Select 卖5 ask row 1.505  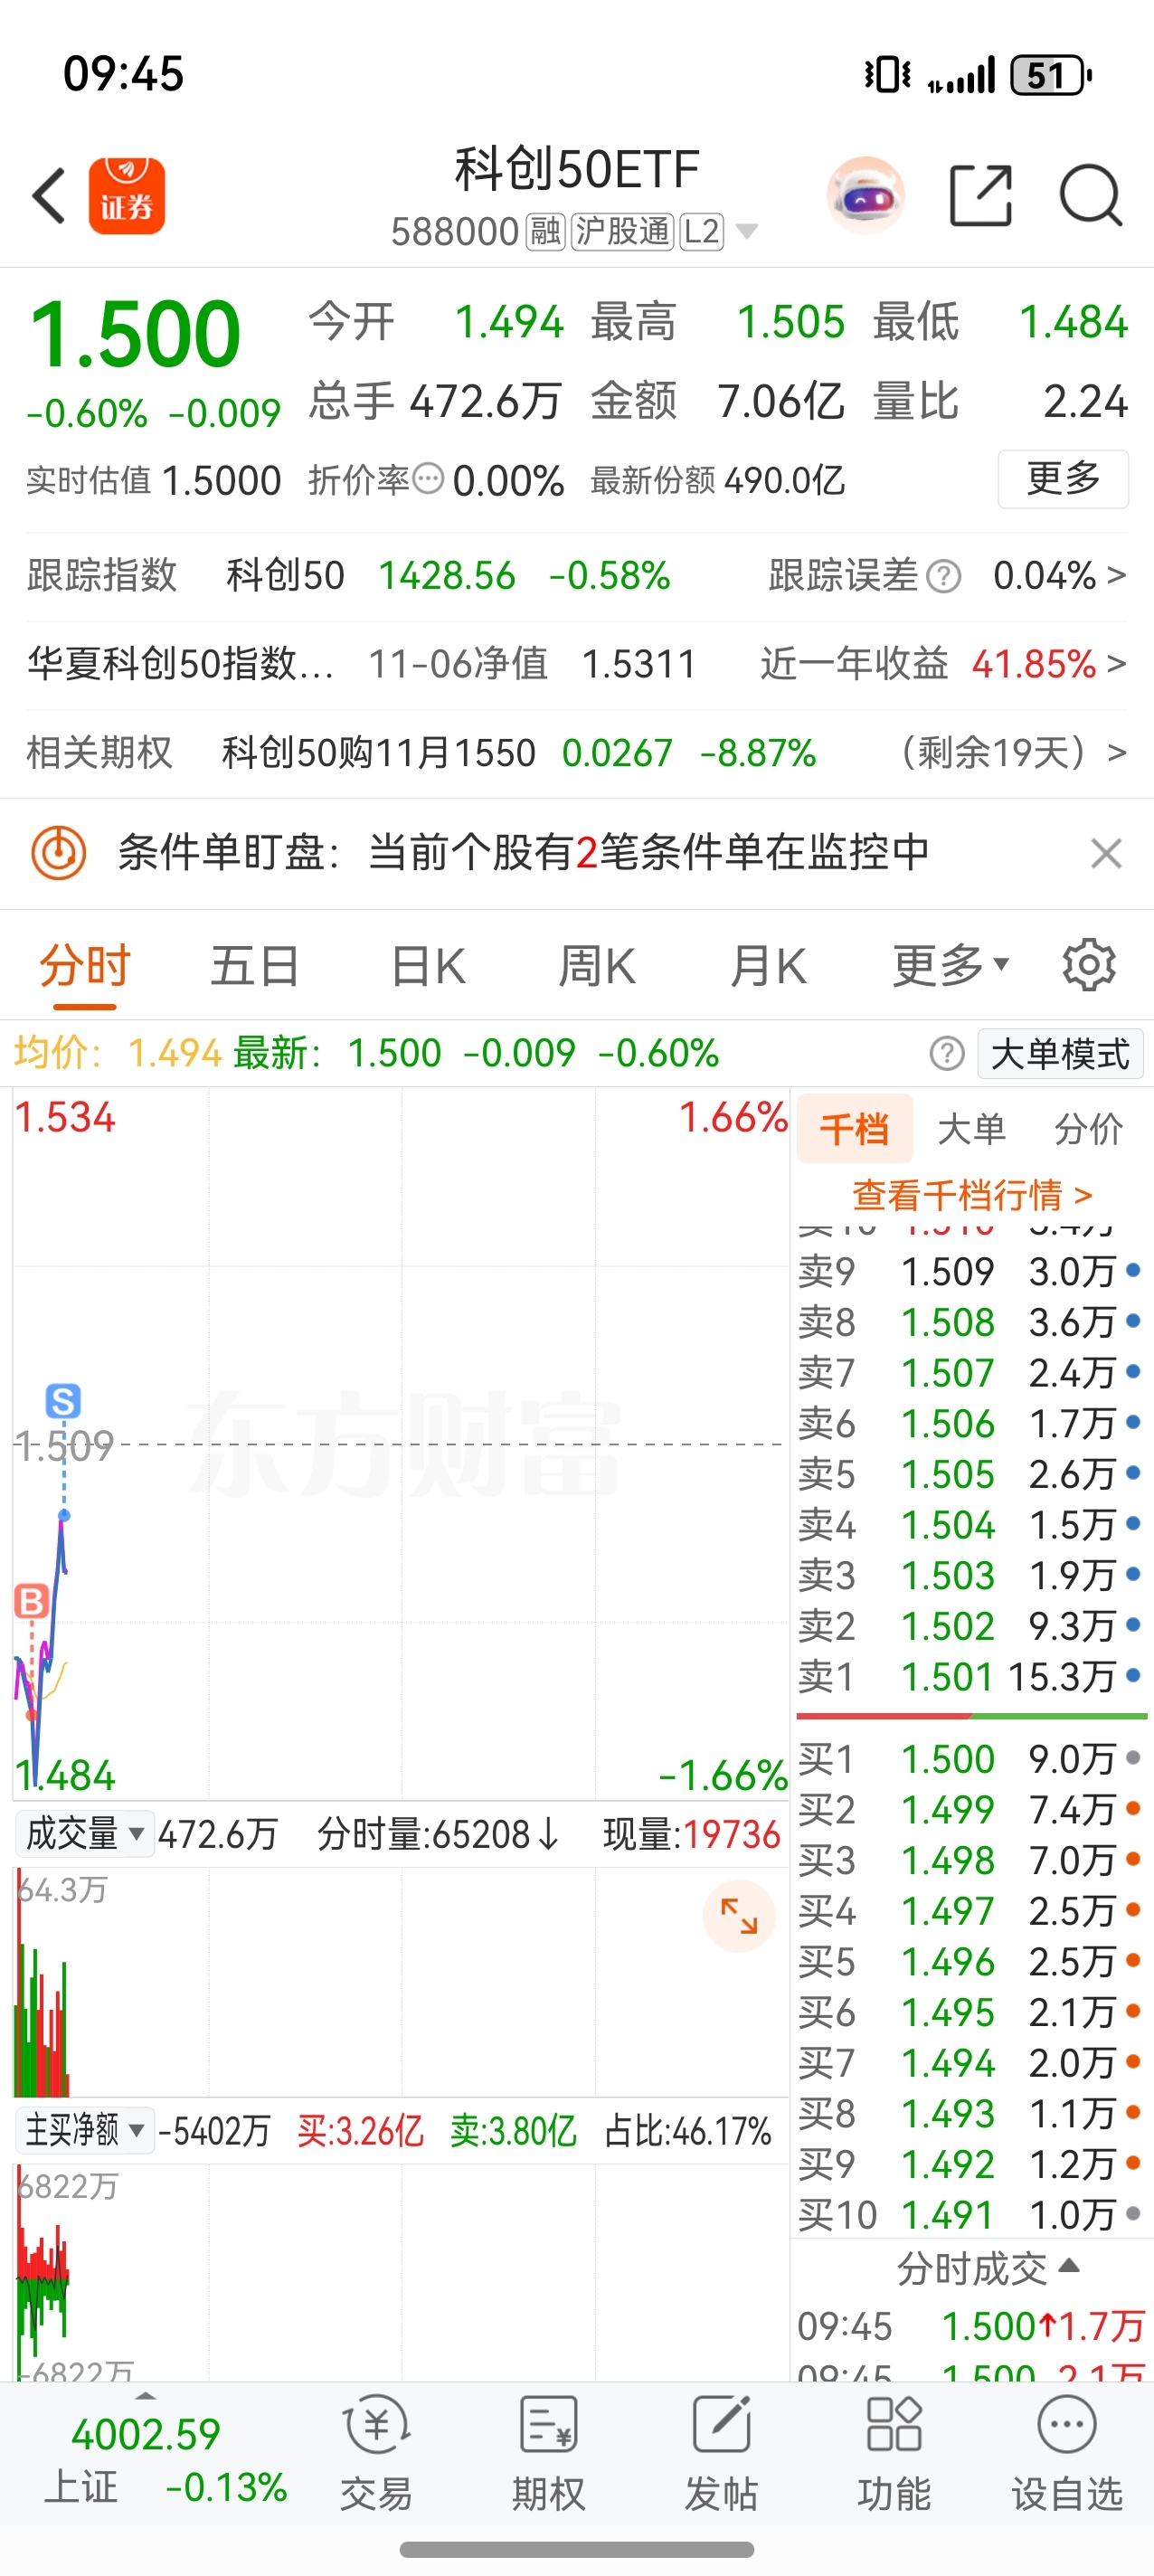pyautogui.click(x=970, y=1474)
